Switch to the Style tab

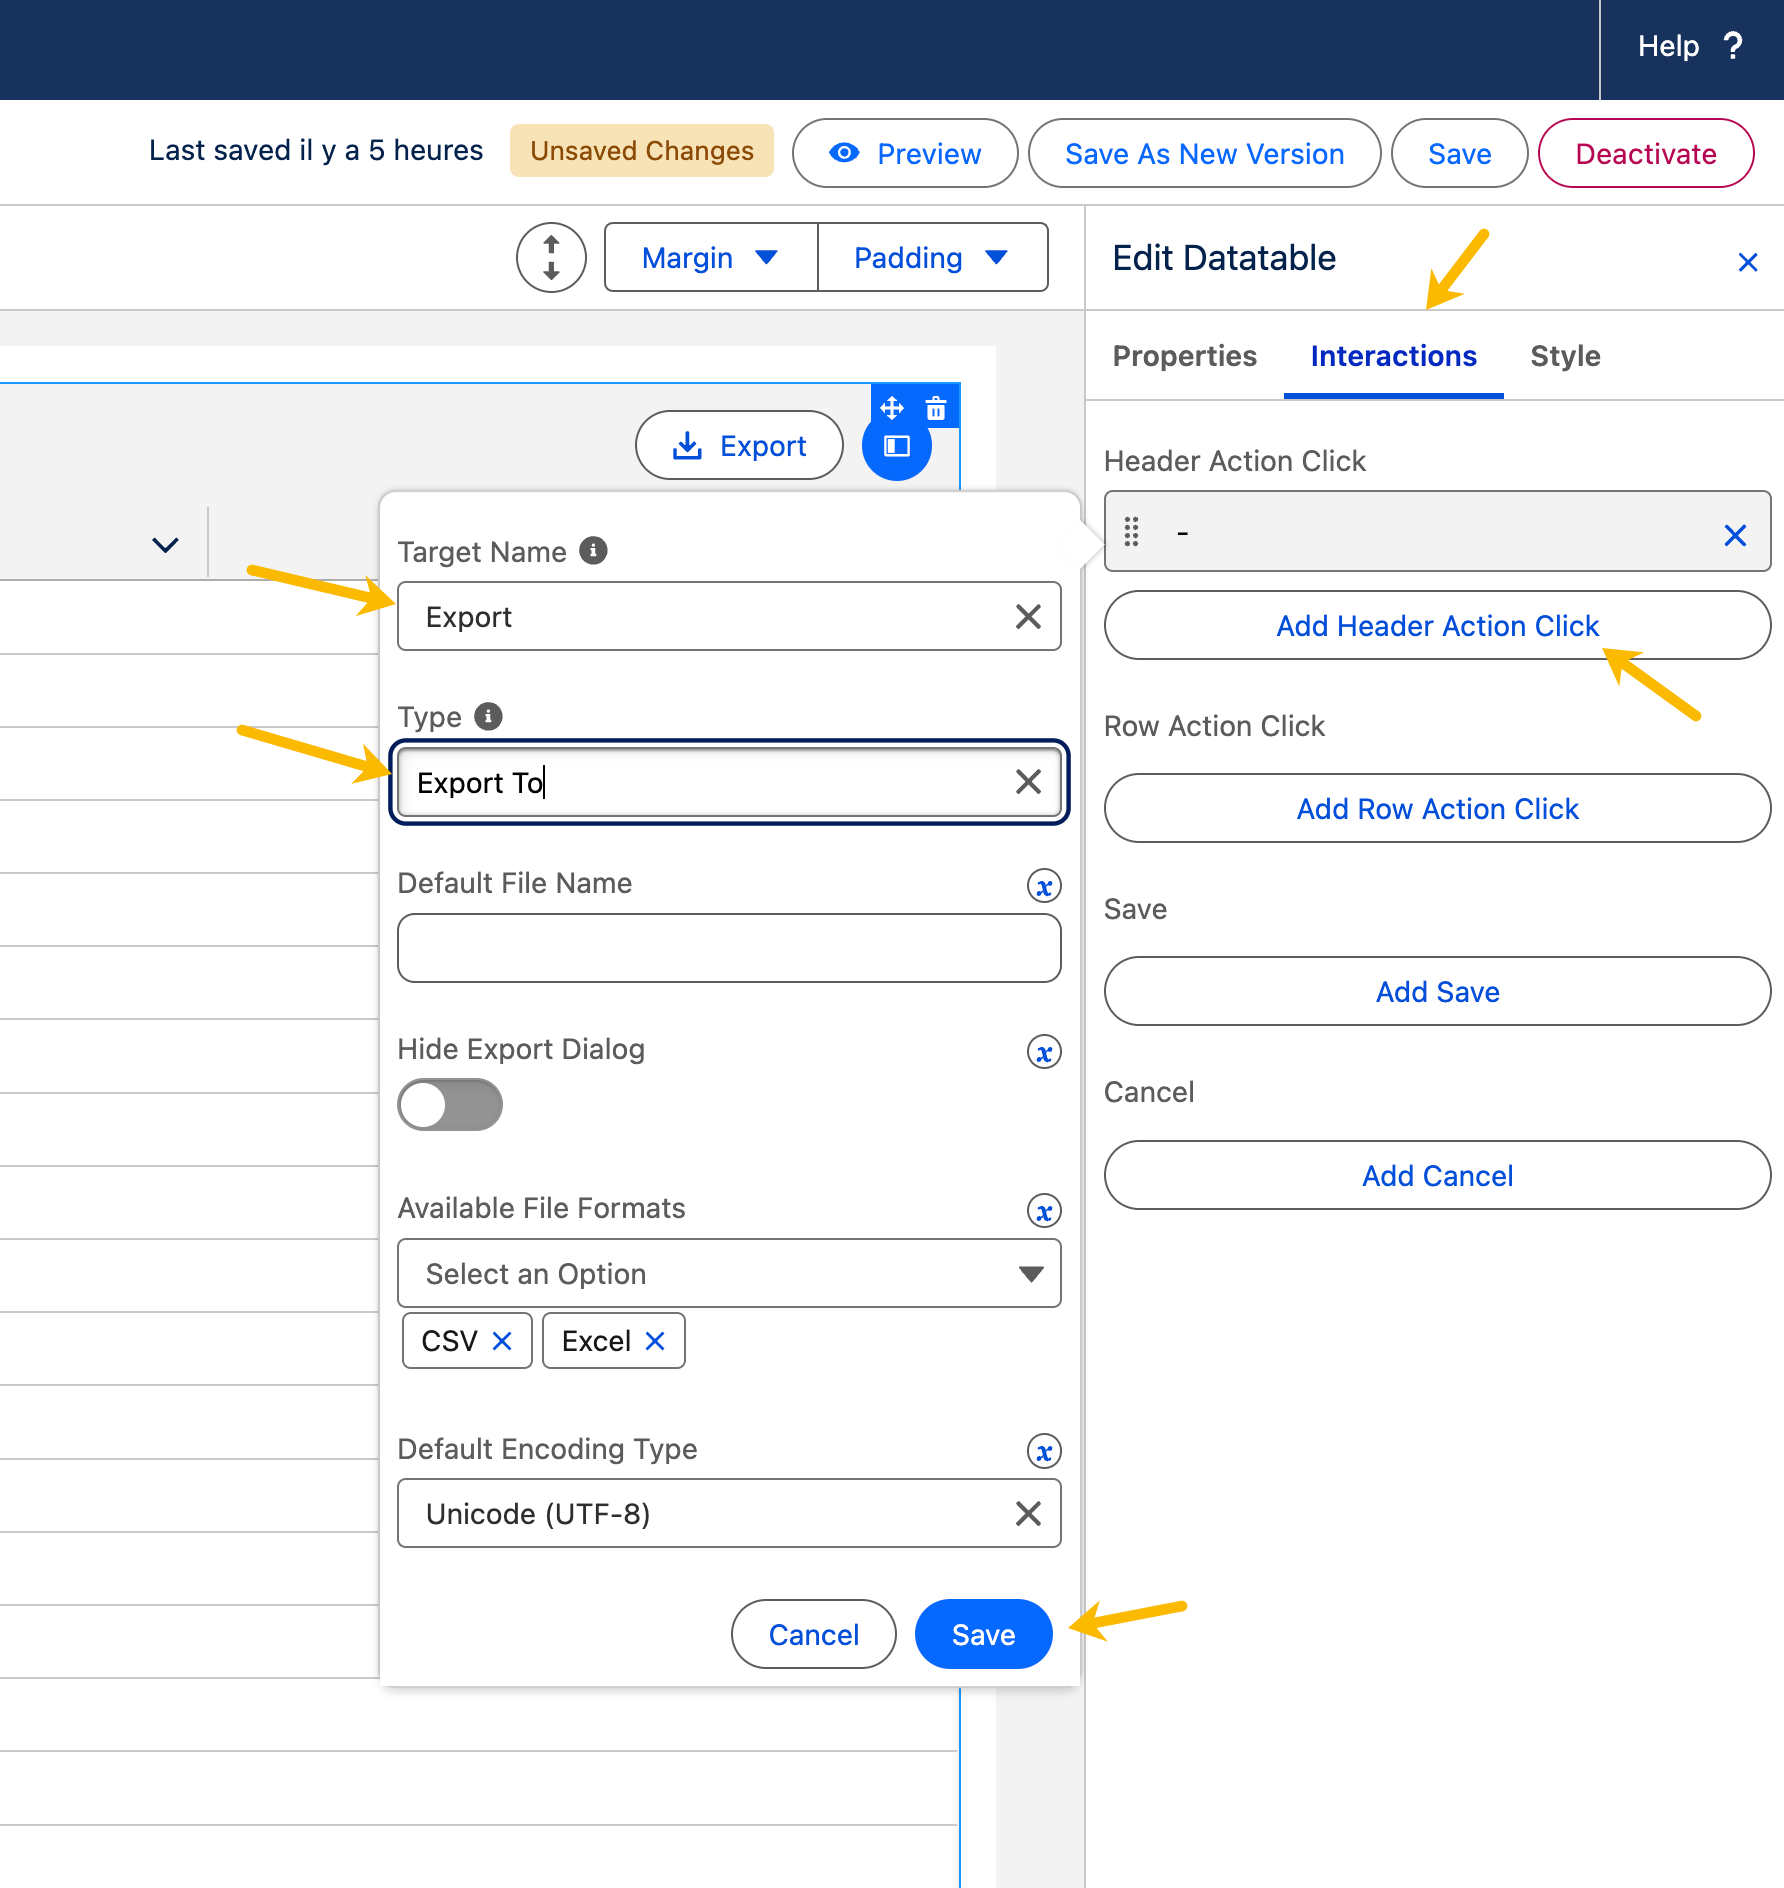pyautogui.click(x=1565, y=356)
